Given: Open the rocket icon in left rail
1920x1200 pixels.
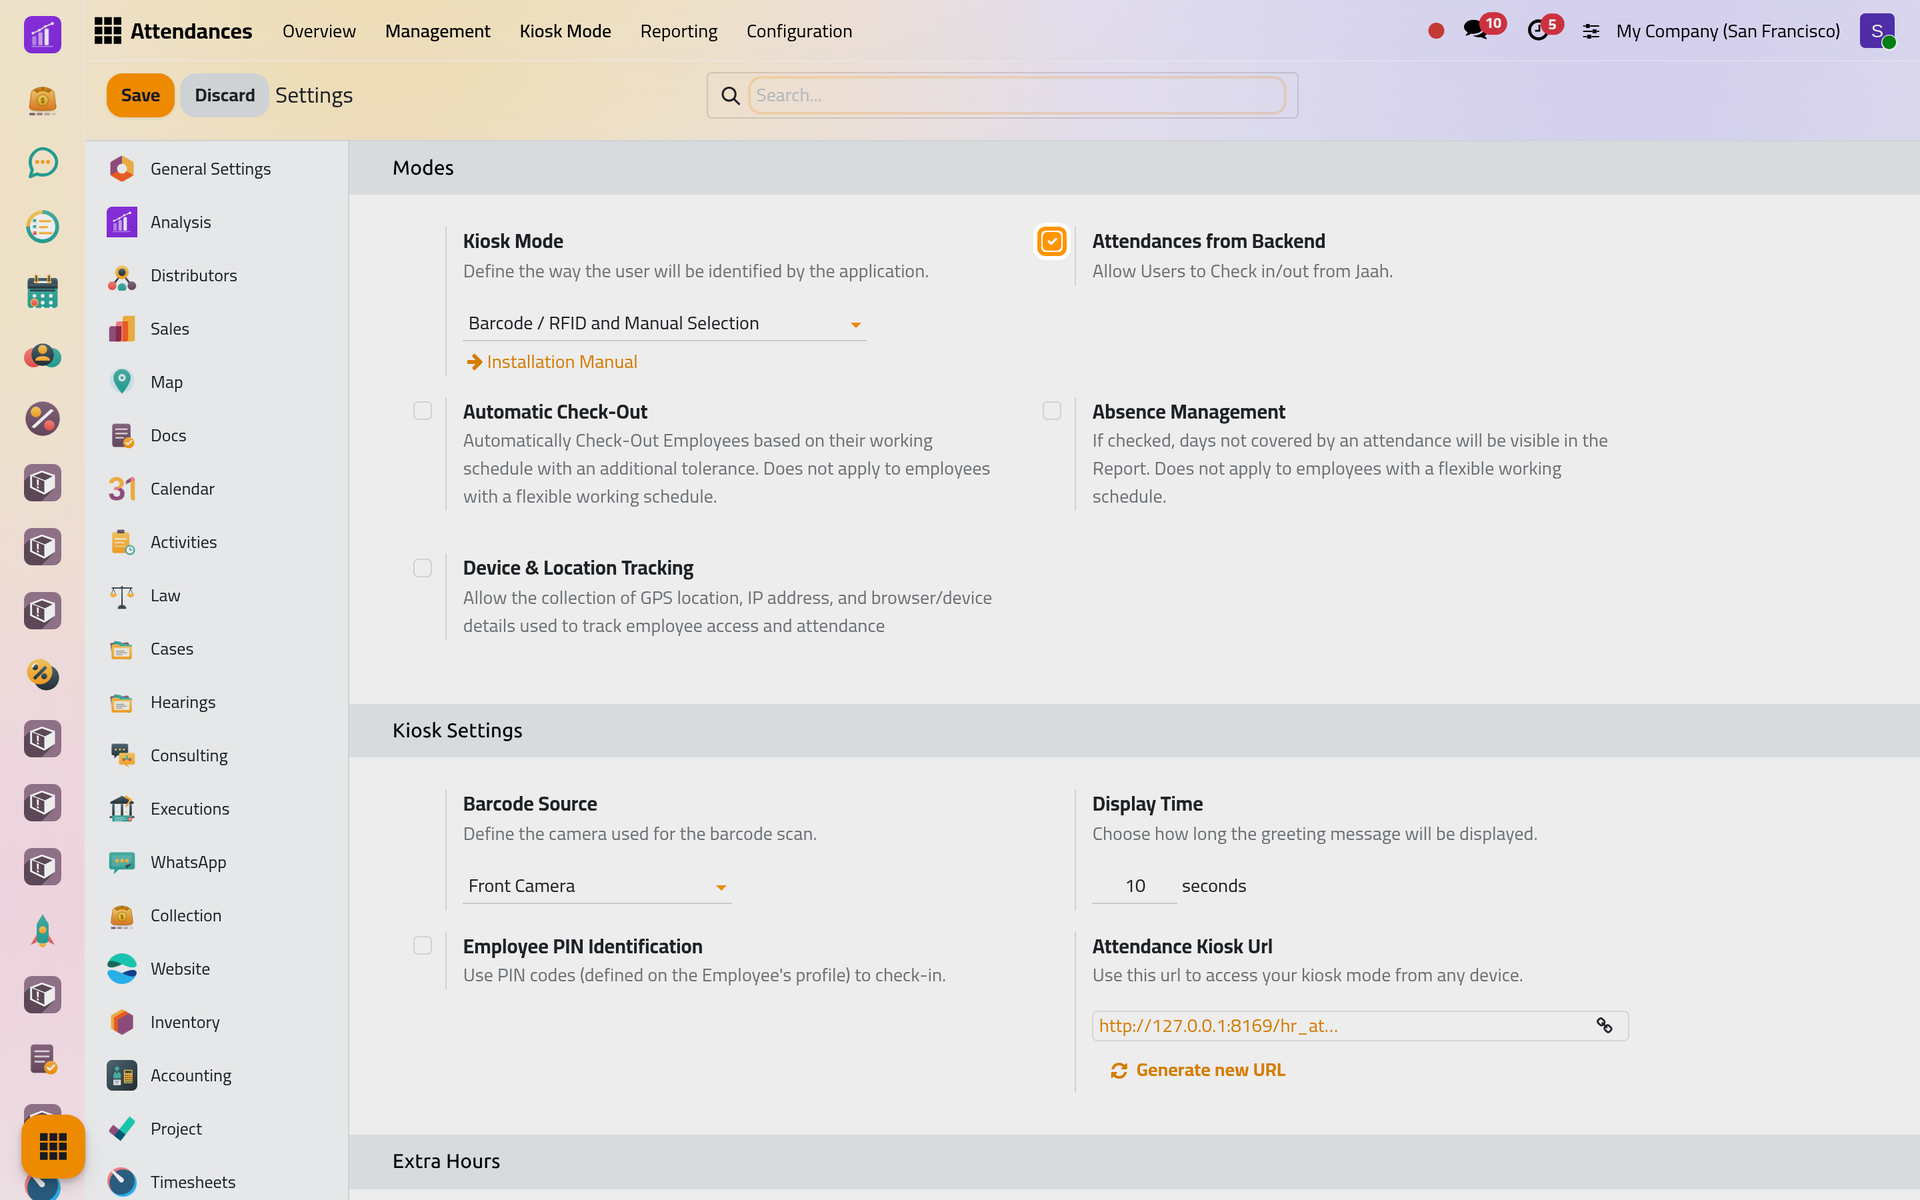Looking at the screenshot, I should (x=42, y=931).
